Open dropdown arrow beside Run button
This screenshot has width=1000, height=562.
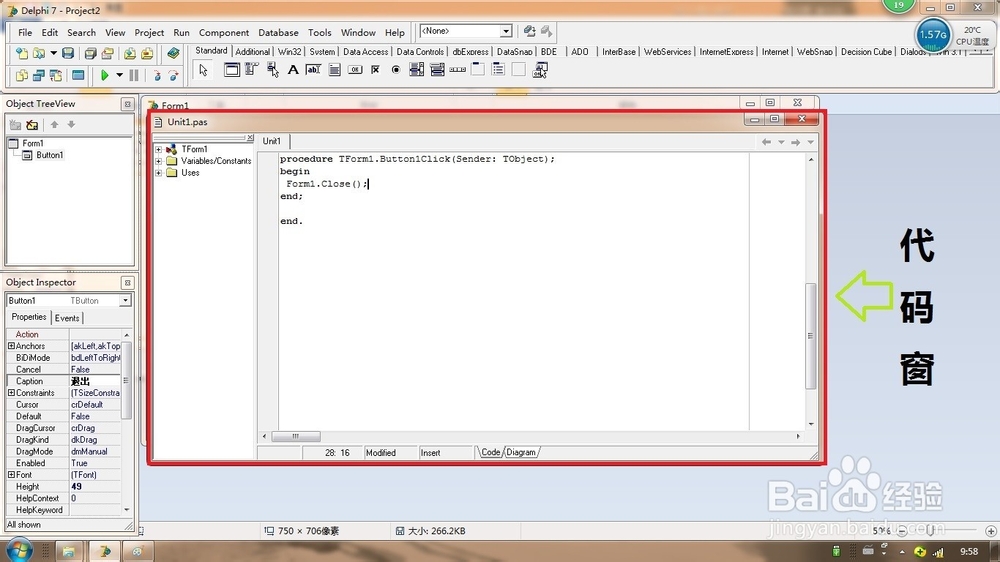[119, 75]
